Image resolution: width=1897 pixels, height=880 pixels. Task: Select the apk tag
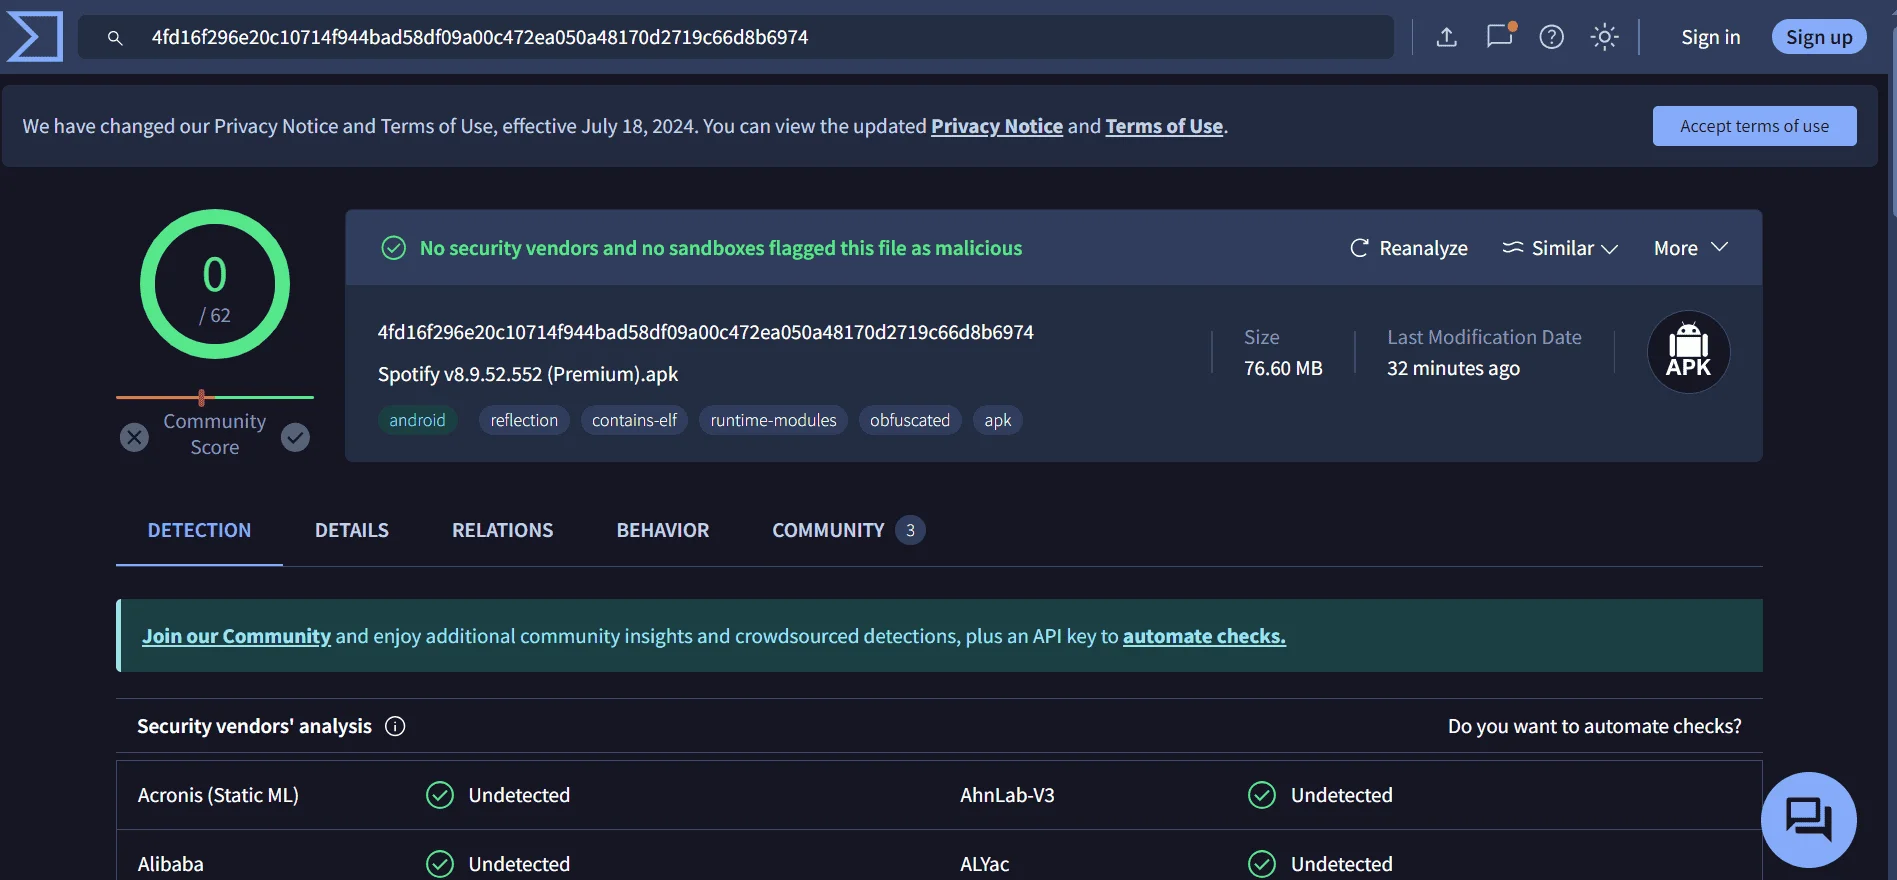tap(998, 420)
